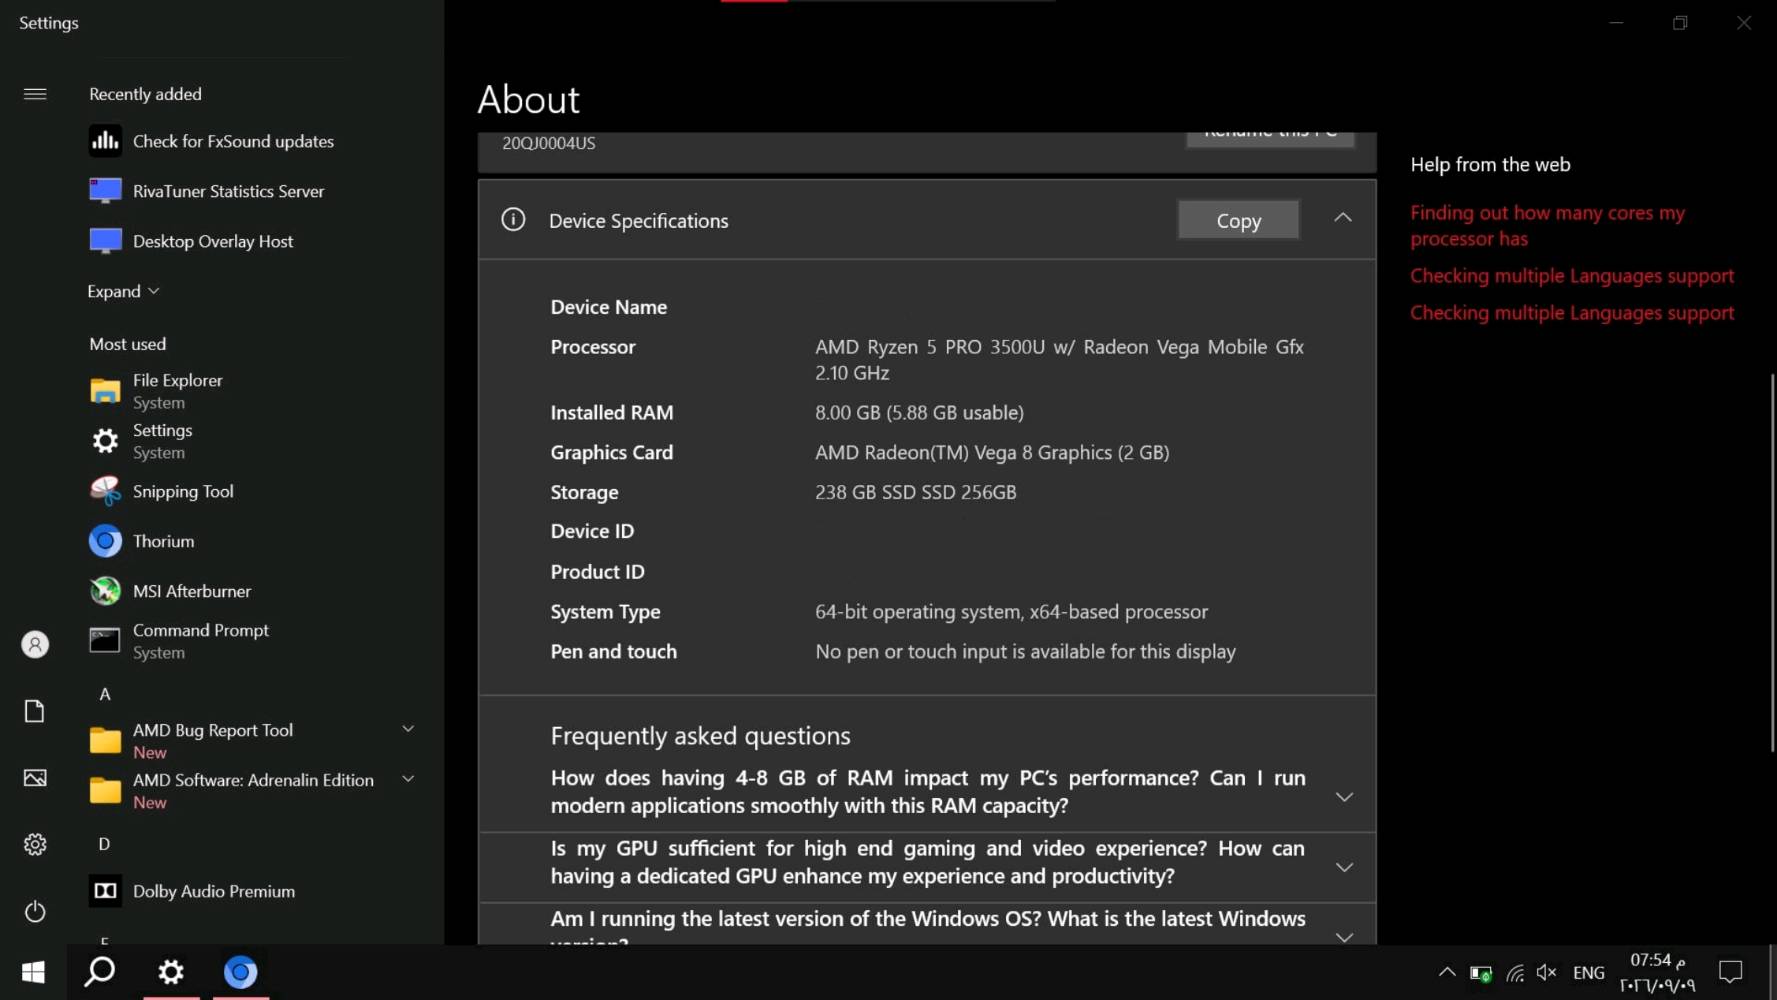Screen dimensions: 1777x1000
Task: Open second 'Checking multiple Languages support' link
Action: (x=1572, y=313)
